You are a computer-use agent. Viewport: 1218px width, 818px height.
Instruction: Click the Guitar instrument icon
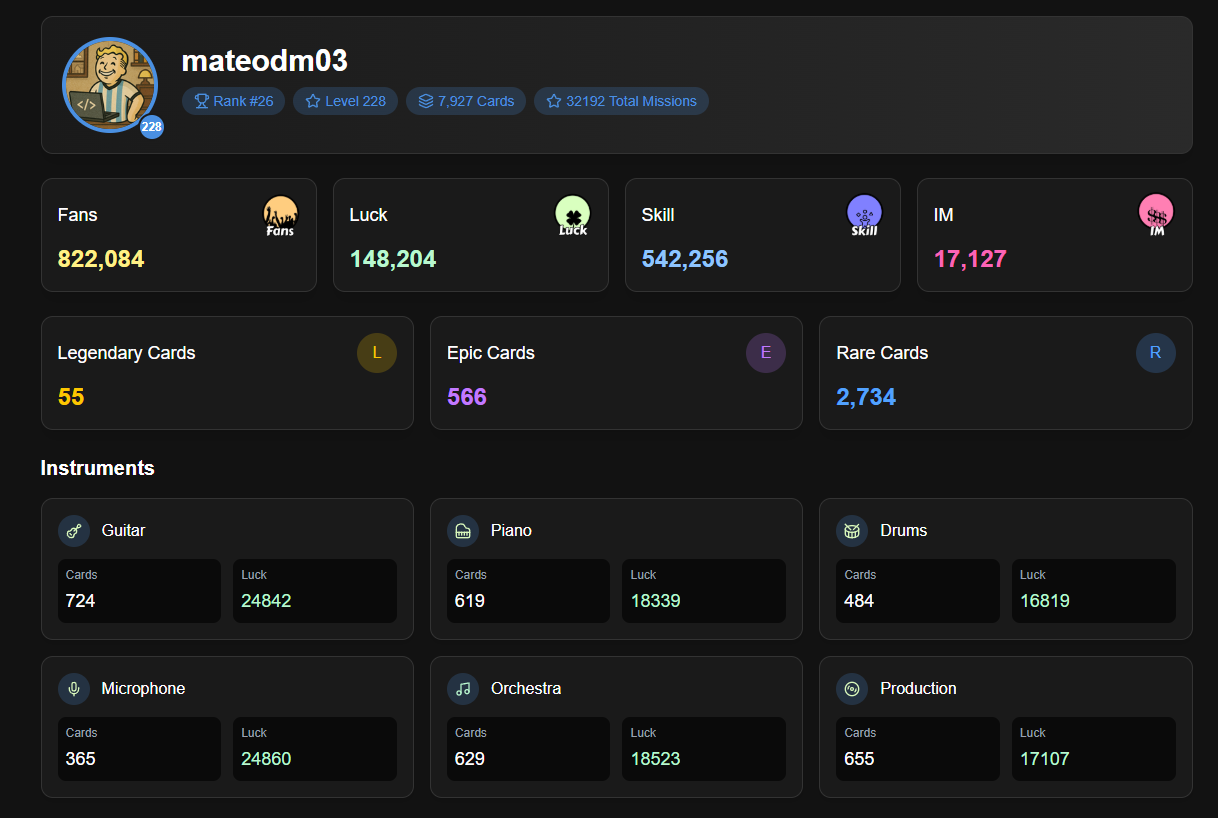74,531
